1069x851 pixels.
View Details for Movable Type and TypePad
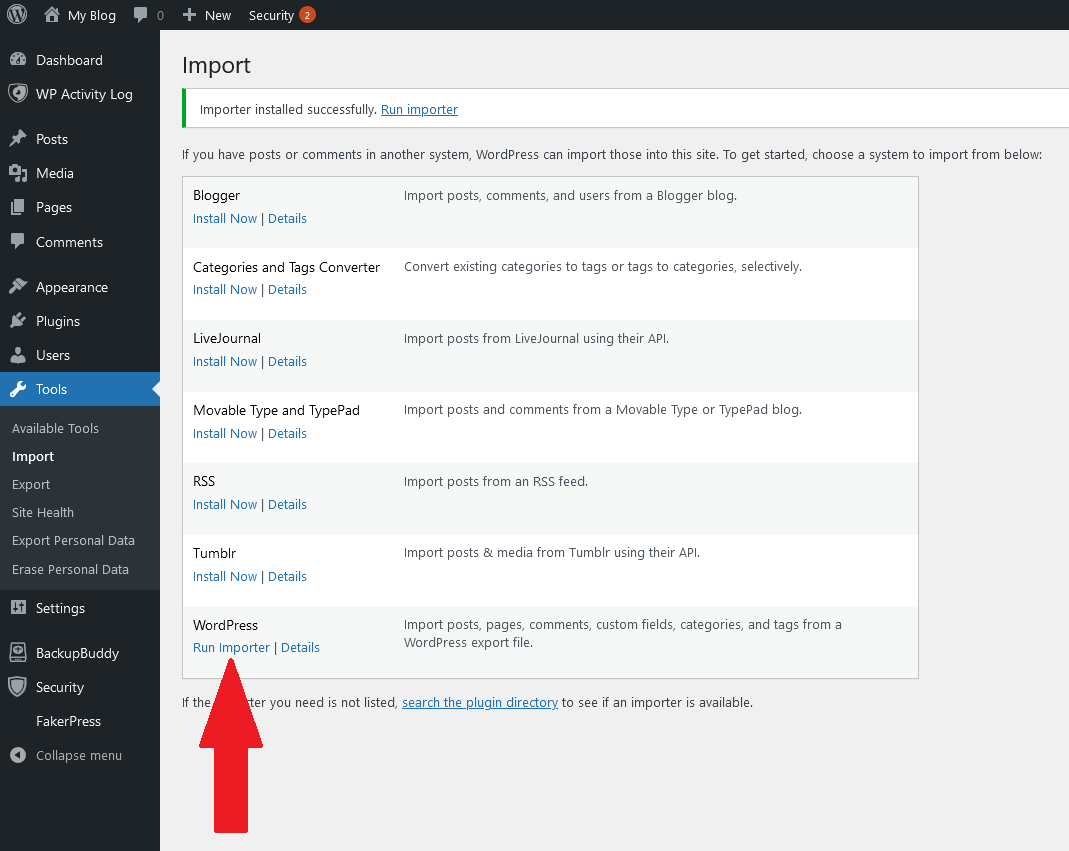point(287,433)
